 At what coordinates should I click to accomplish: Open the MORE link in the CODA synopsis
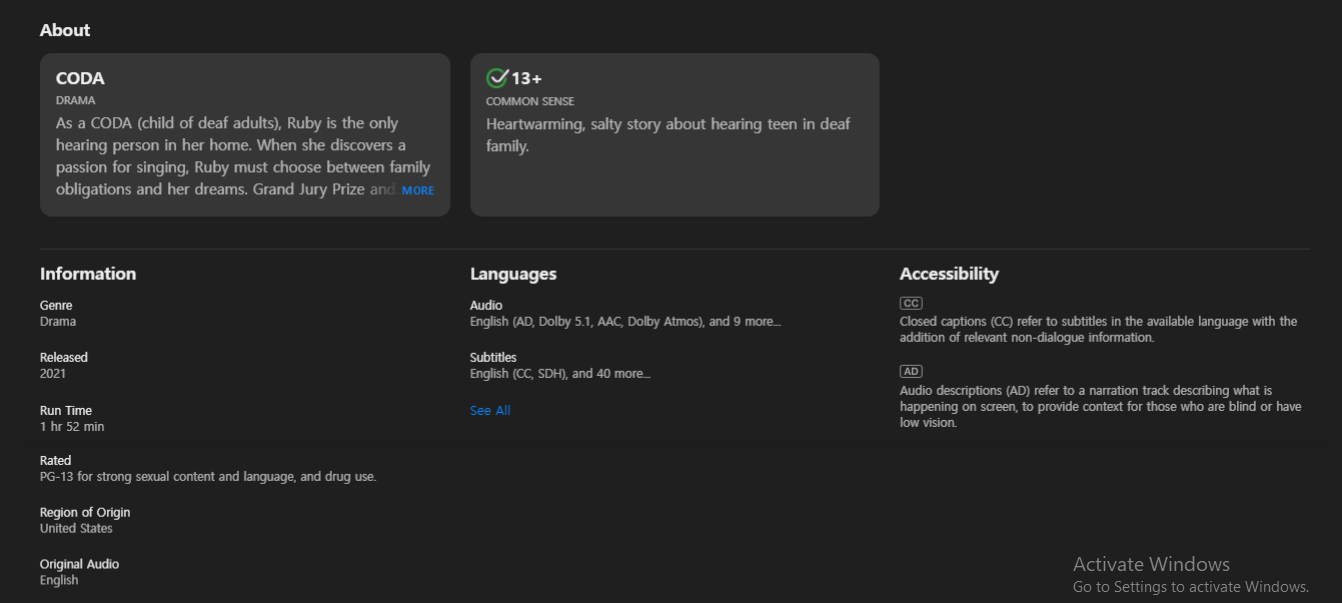point(419,190)
